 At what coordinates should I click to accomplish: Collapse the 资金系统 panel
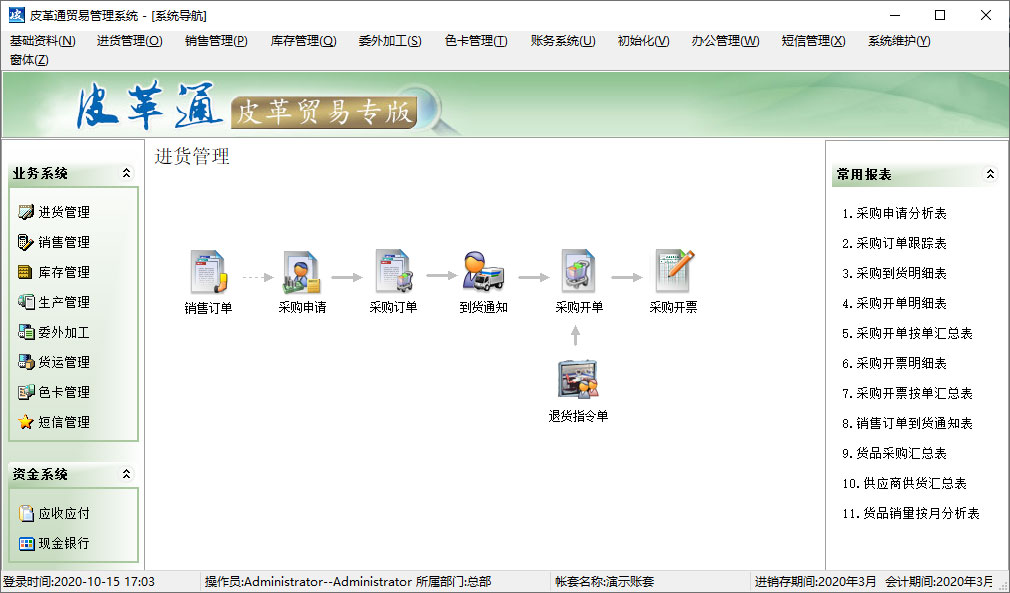(126, 474)
